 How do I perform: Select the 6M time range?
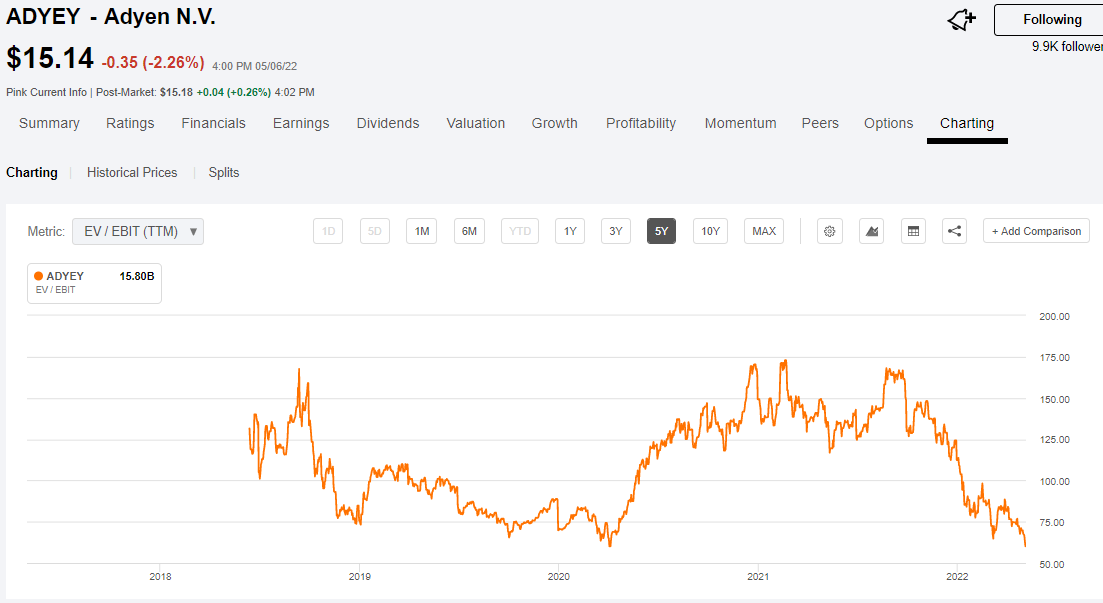(x=469, y=231)
